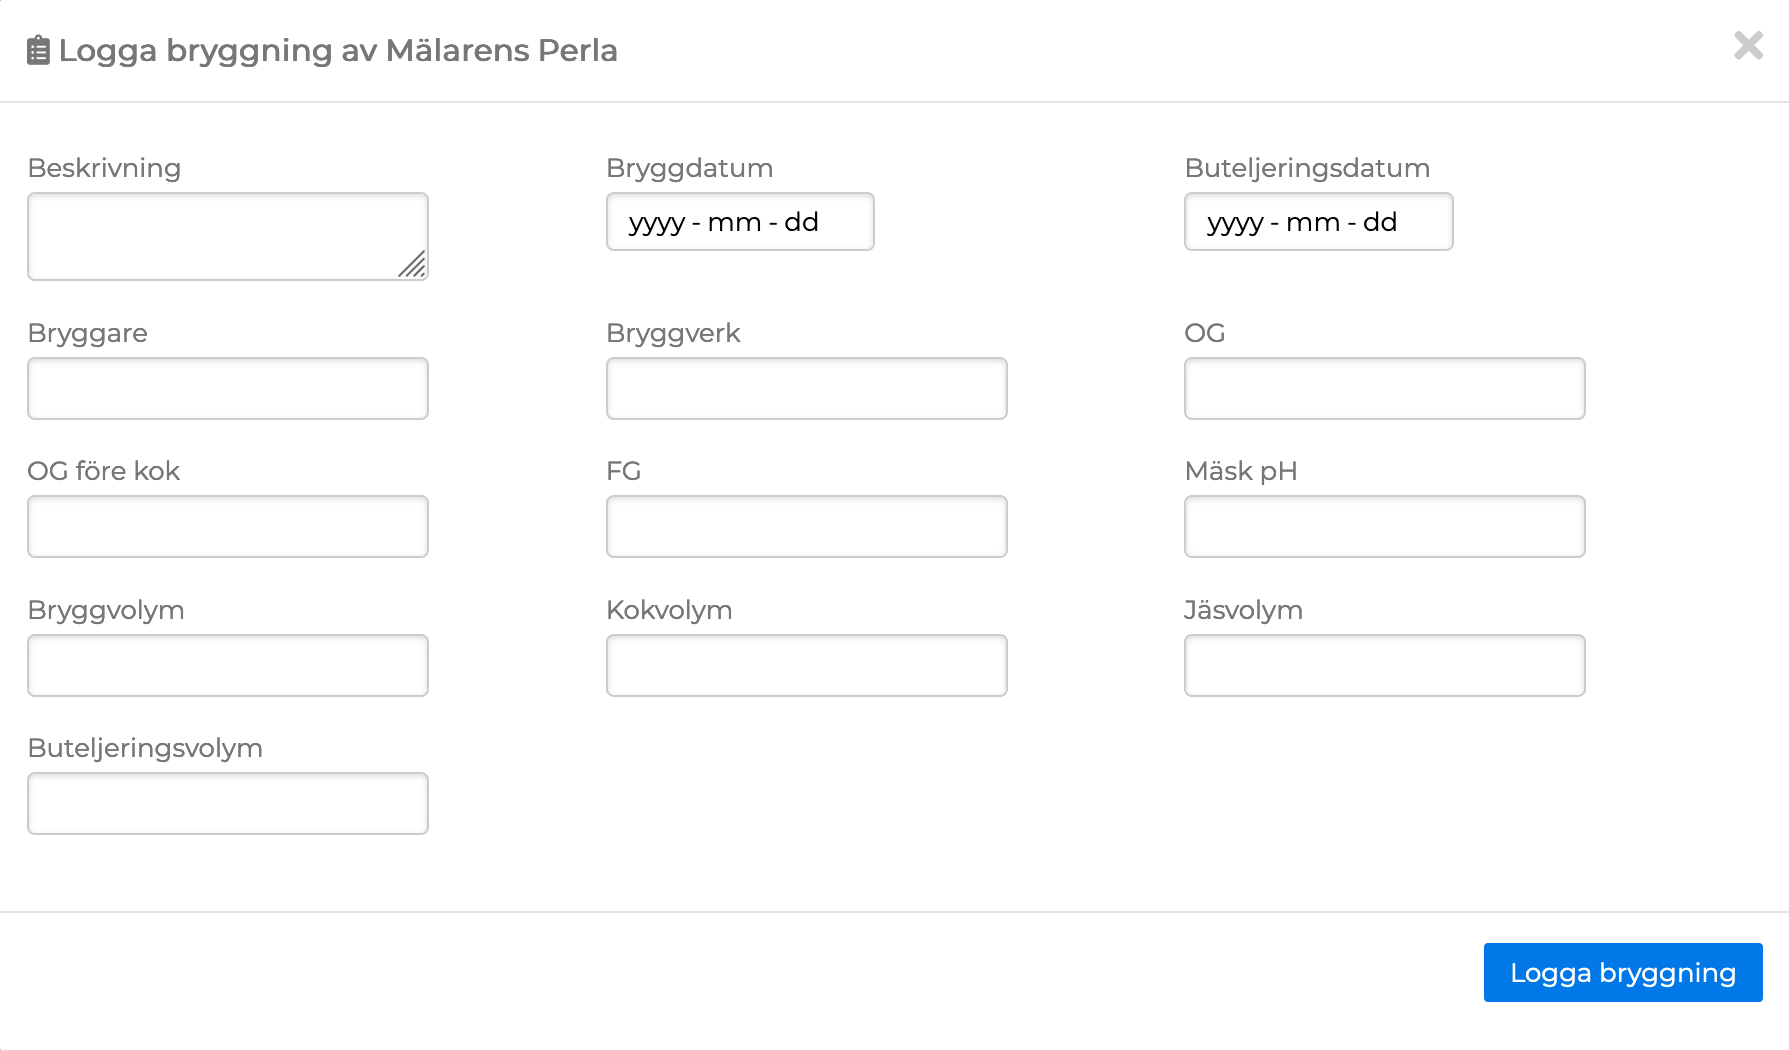Click the Buteljeringsvolym input field

click(227, 803)
